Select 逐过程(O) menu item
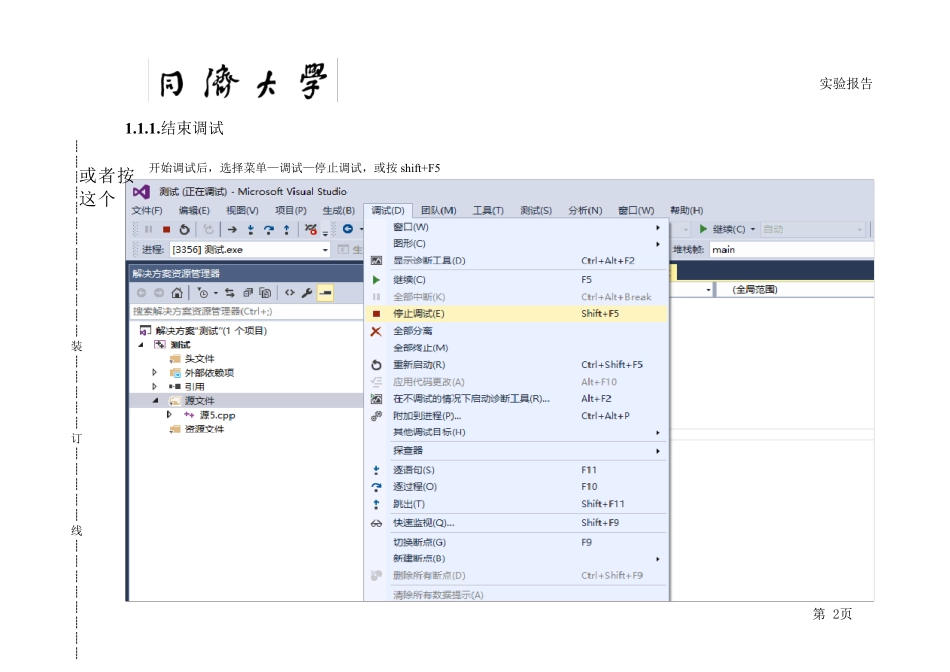This screenshot has height=672, width=950. 516,487
